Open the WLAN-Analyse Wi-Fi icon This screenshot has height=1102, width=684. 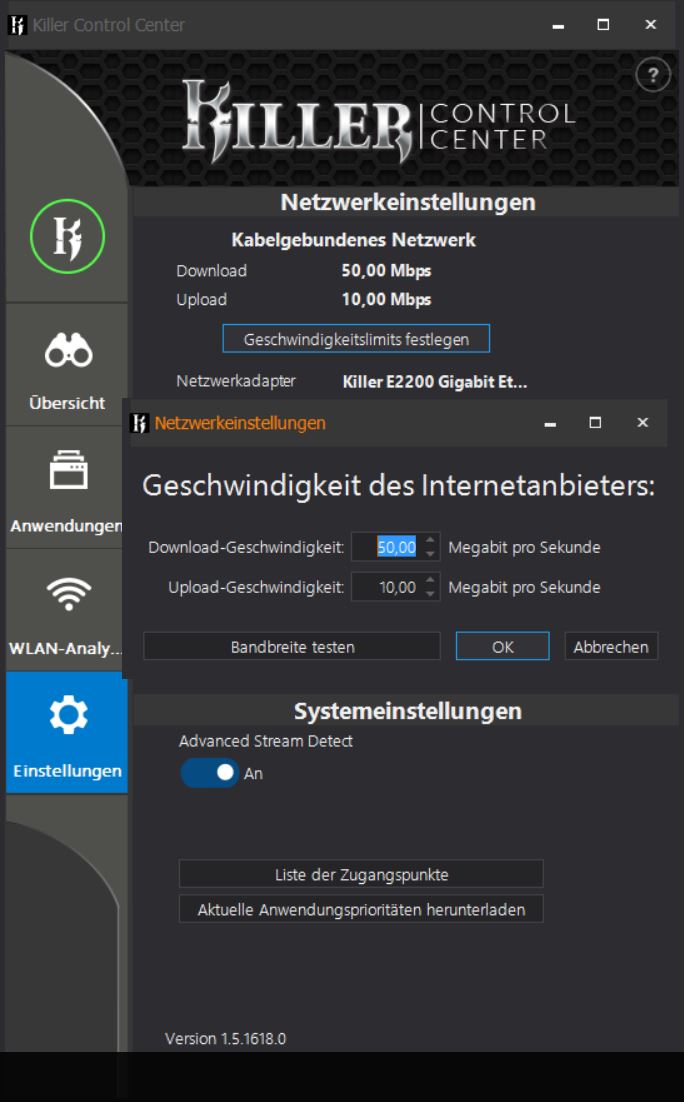pos(67,610)
